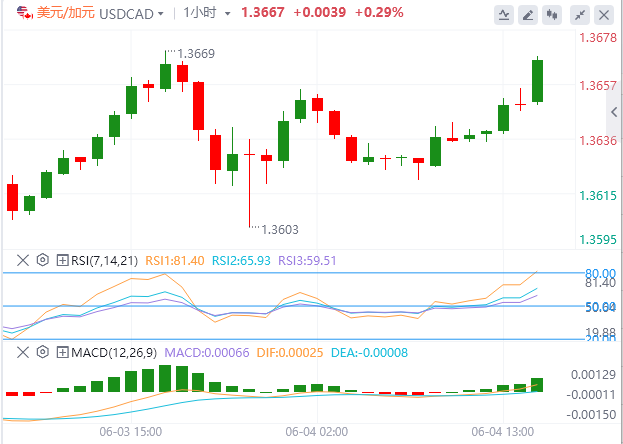Click the high label 1.3669
Viewport: 623px width, 444px height.
[196, 54]
